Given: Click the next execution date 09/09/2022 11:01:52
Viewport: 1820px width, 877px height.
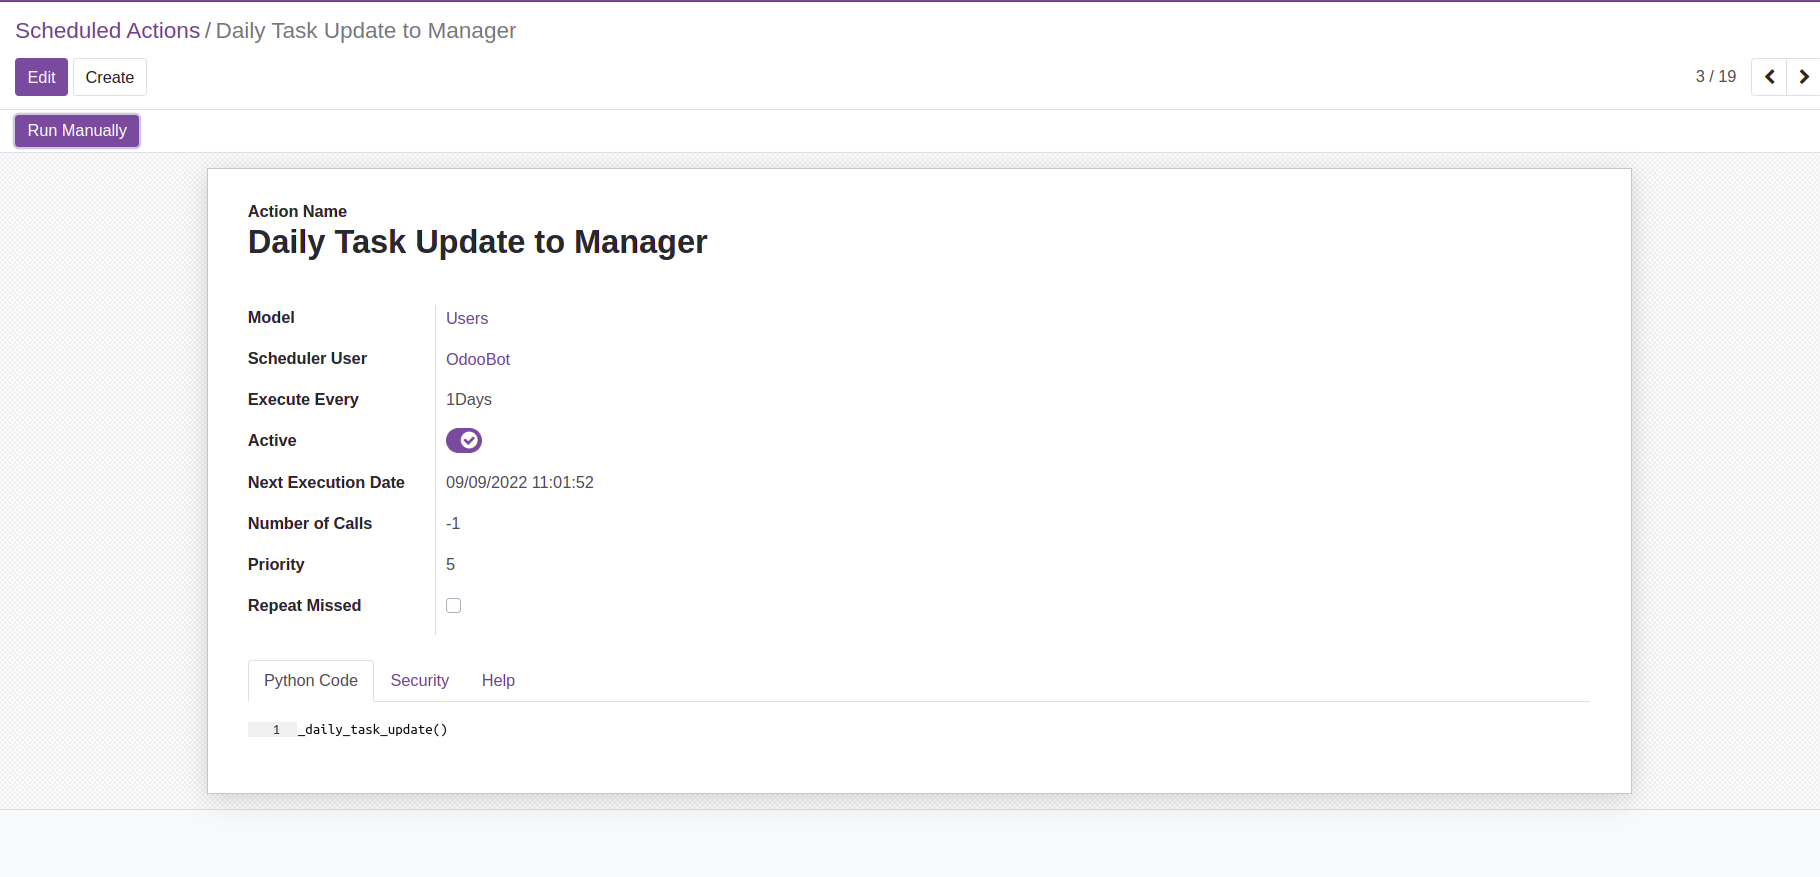Looking at the screenshot, I should coord(520,482).
